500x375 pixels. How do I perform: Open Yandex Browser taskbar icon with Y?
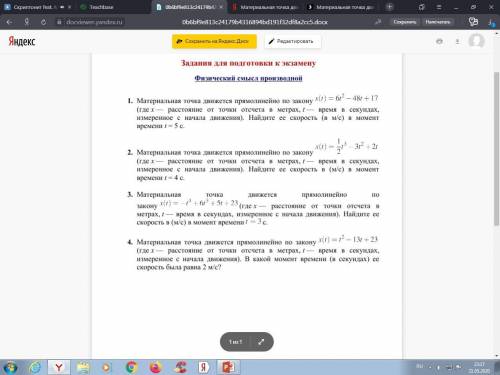[59, 367]
